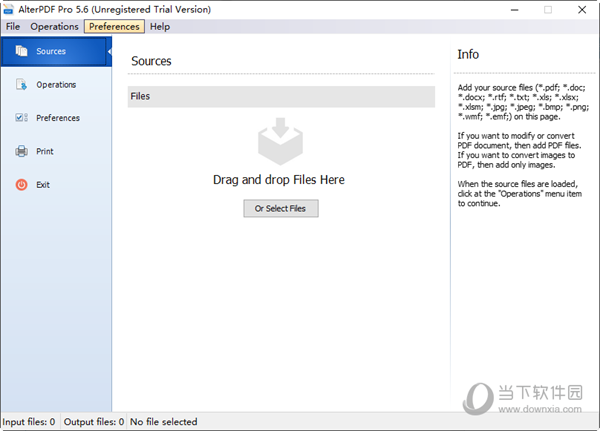Go to Operations label in sidebar

(56, 85)
